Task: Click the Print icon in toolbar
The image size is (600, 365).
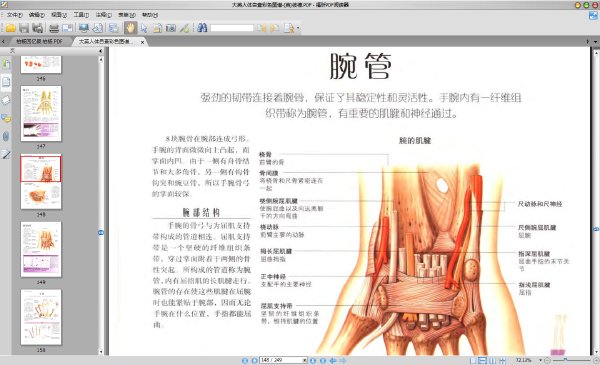Action: pyautogui.click(x=54, y=28)
